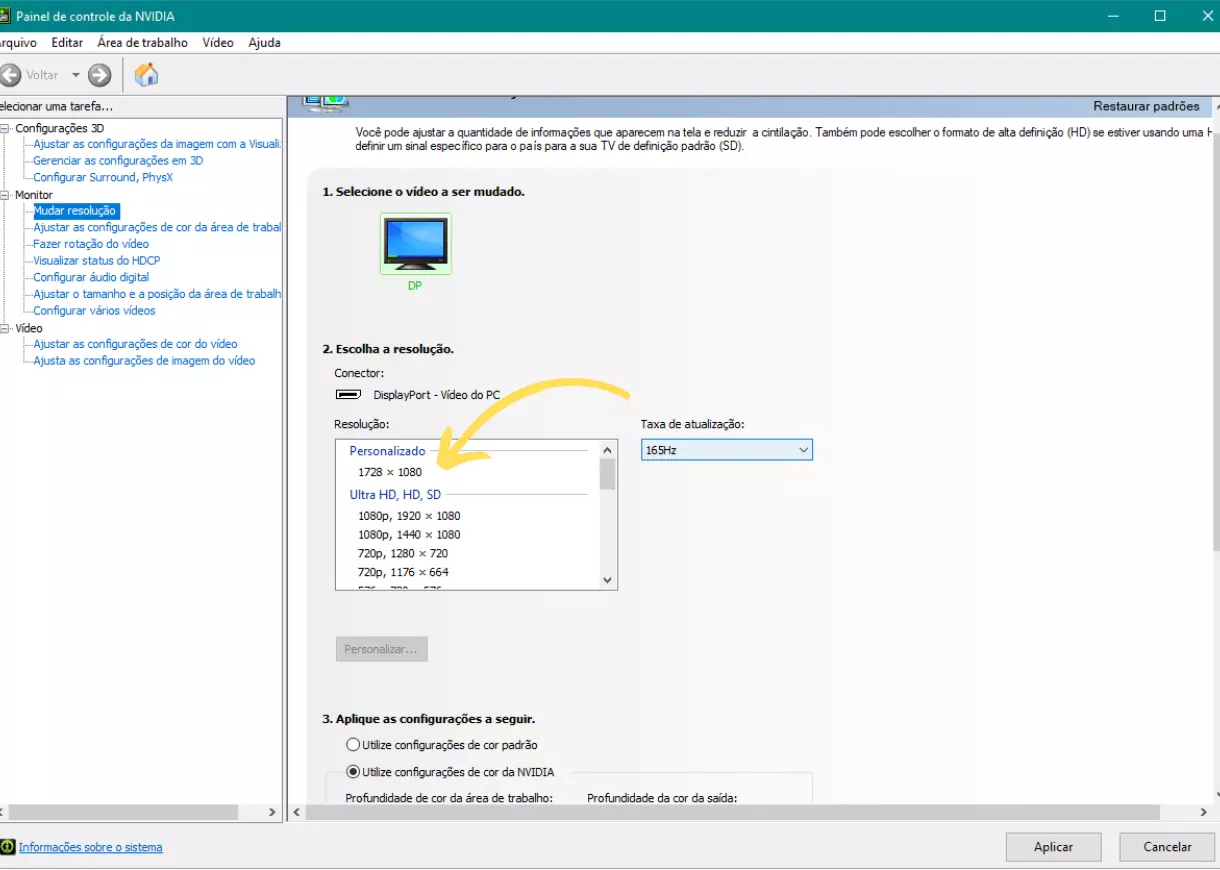
Task: Open the Vídeo menu
Action: pyautogui.click(x=218, y=43)
